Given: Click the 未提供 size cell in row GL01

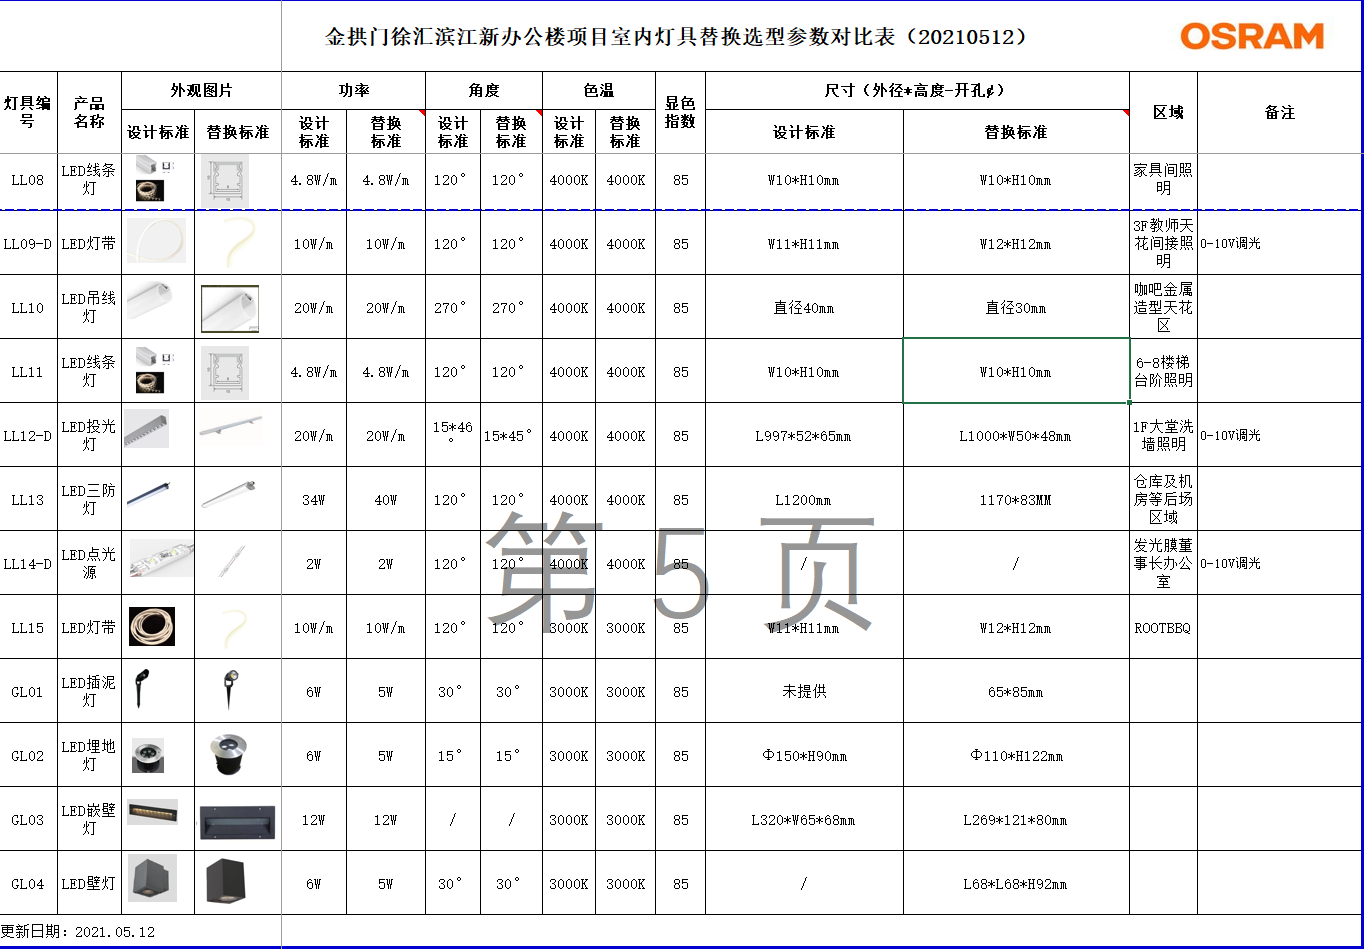Looking at the screenshot, I should tap(804, 691).
